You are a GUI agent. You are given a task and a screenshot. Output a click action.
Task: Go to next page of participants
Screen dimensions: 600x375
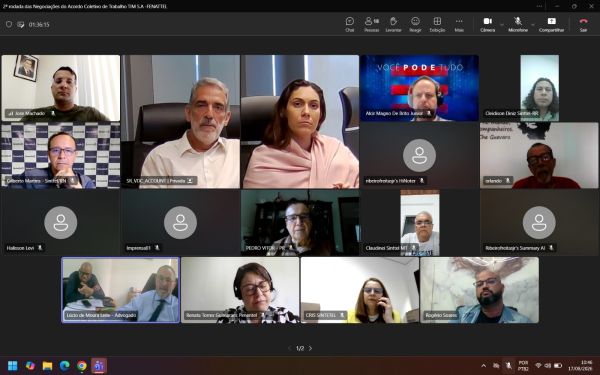click(310, 348)
